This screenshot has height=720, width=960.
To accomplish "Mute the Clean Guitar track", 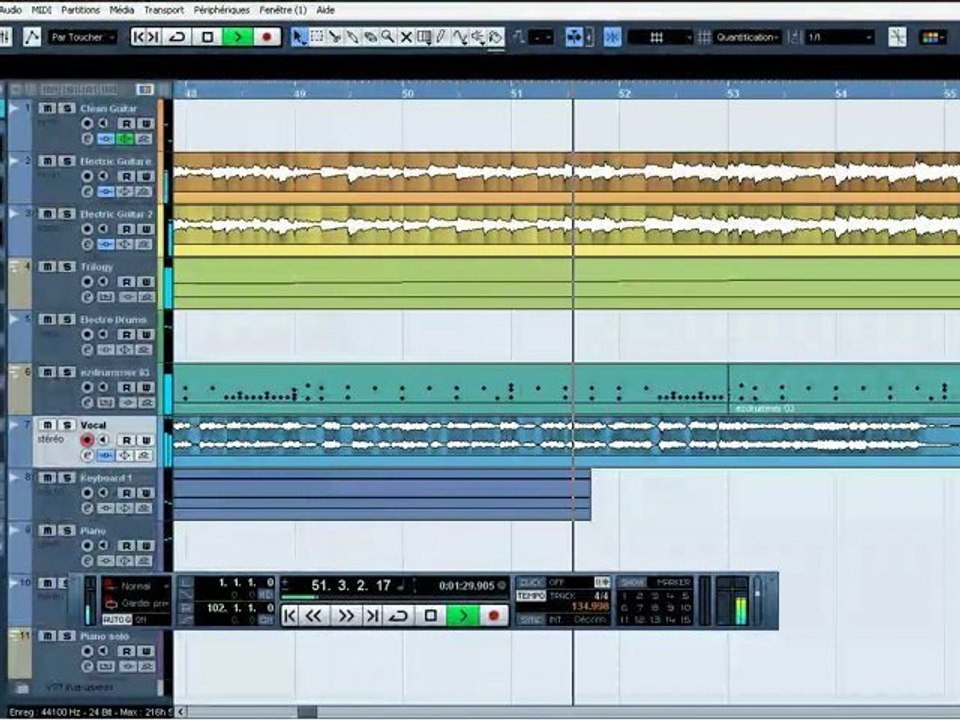I will coord(47,108).
